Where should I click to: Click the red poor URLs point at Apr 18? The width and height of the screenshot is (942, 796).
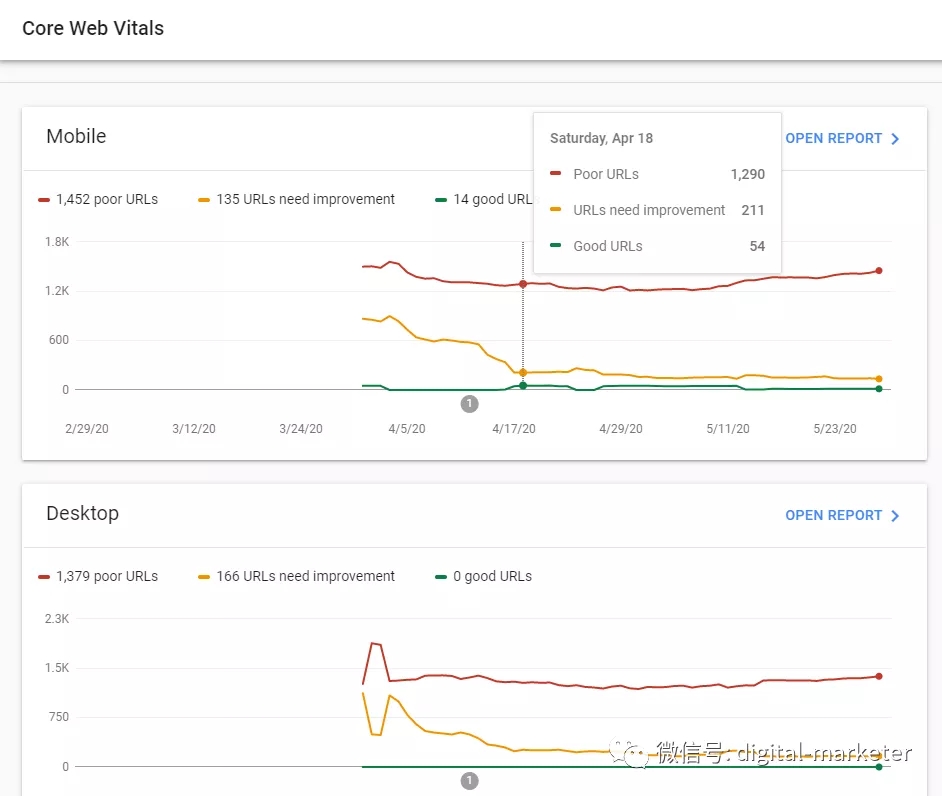(523, 284)
